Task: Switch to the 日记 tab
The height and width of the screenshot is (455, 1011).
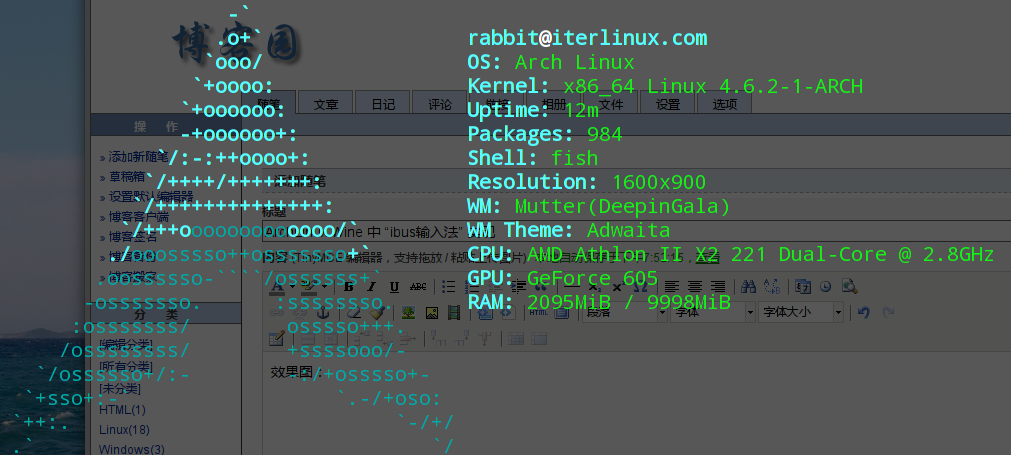Action: click(383, 103)
